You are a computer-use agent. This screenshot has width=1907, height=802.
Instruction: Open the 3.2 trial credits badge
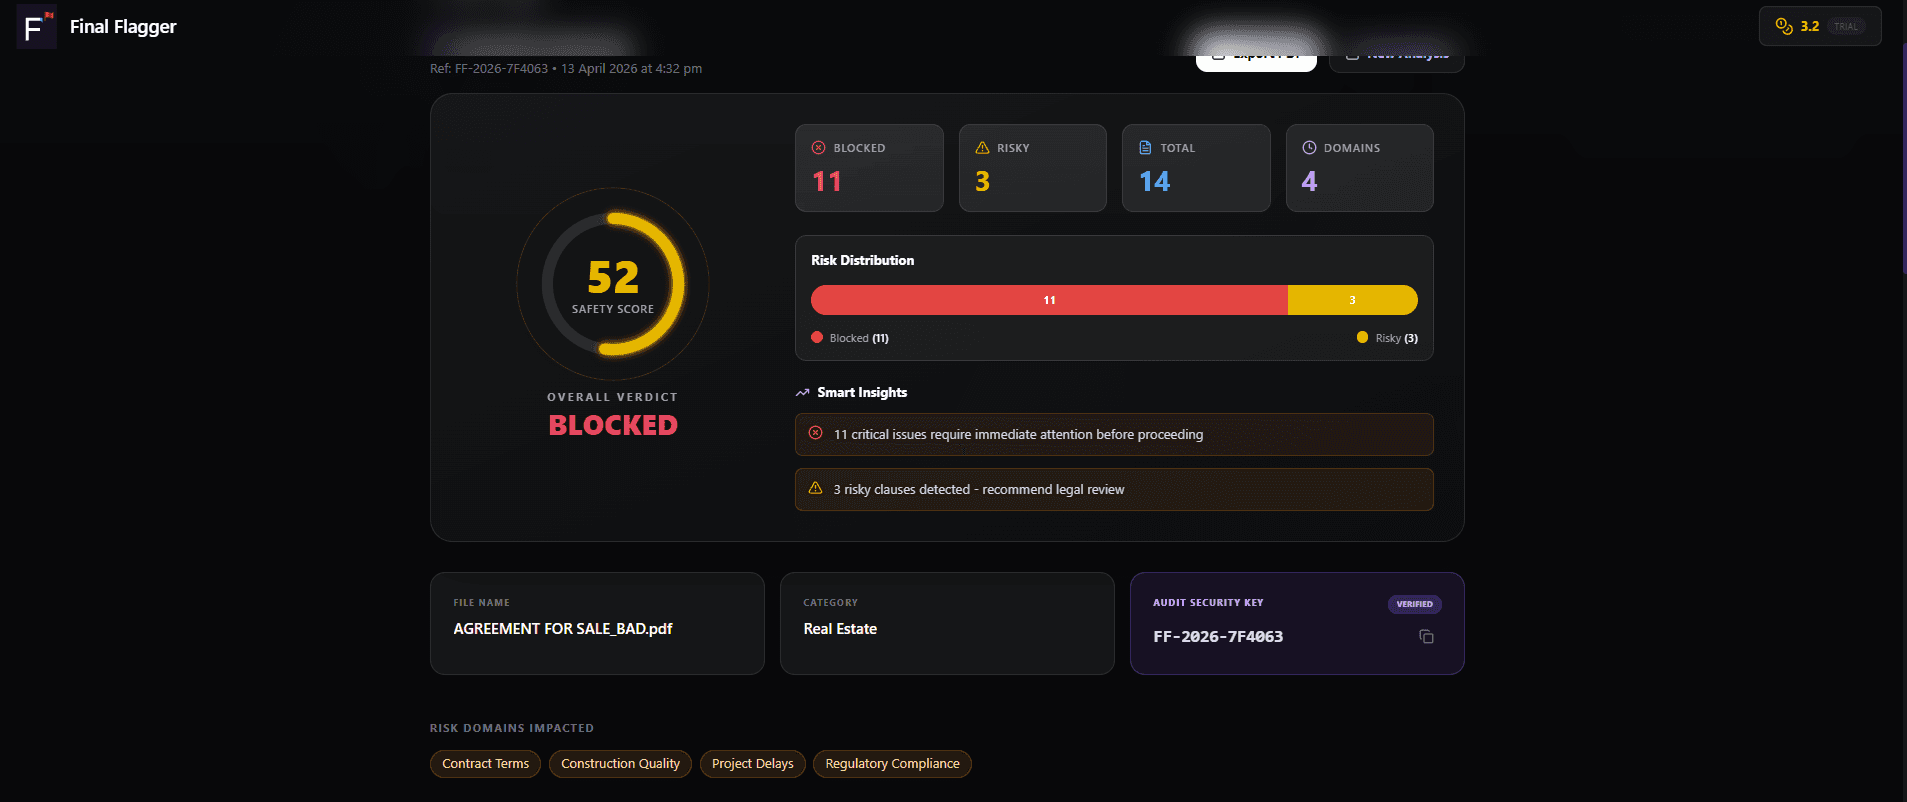(x=1820, y=26)
